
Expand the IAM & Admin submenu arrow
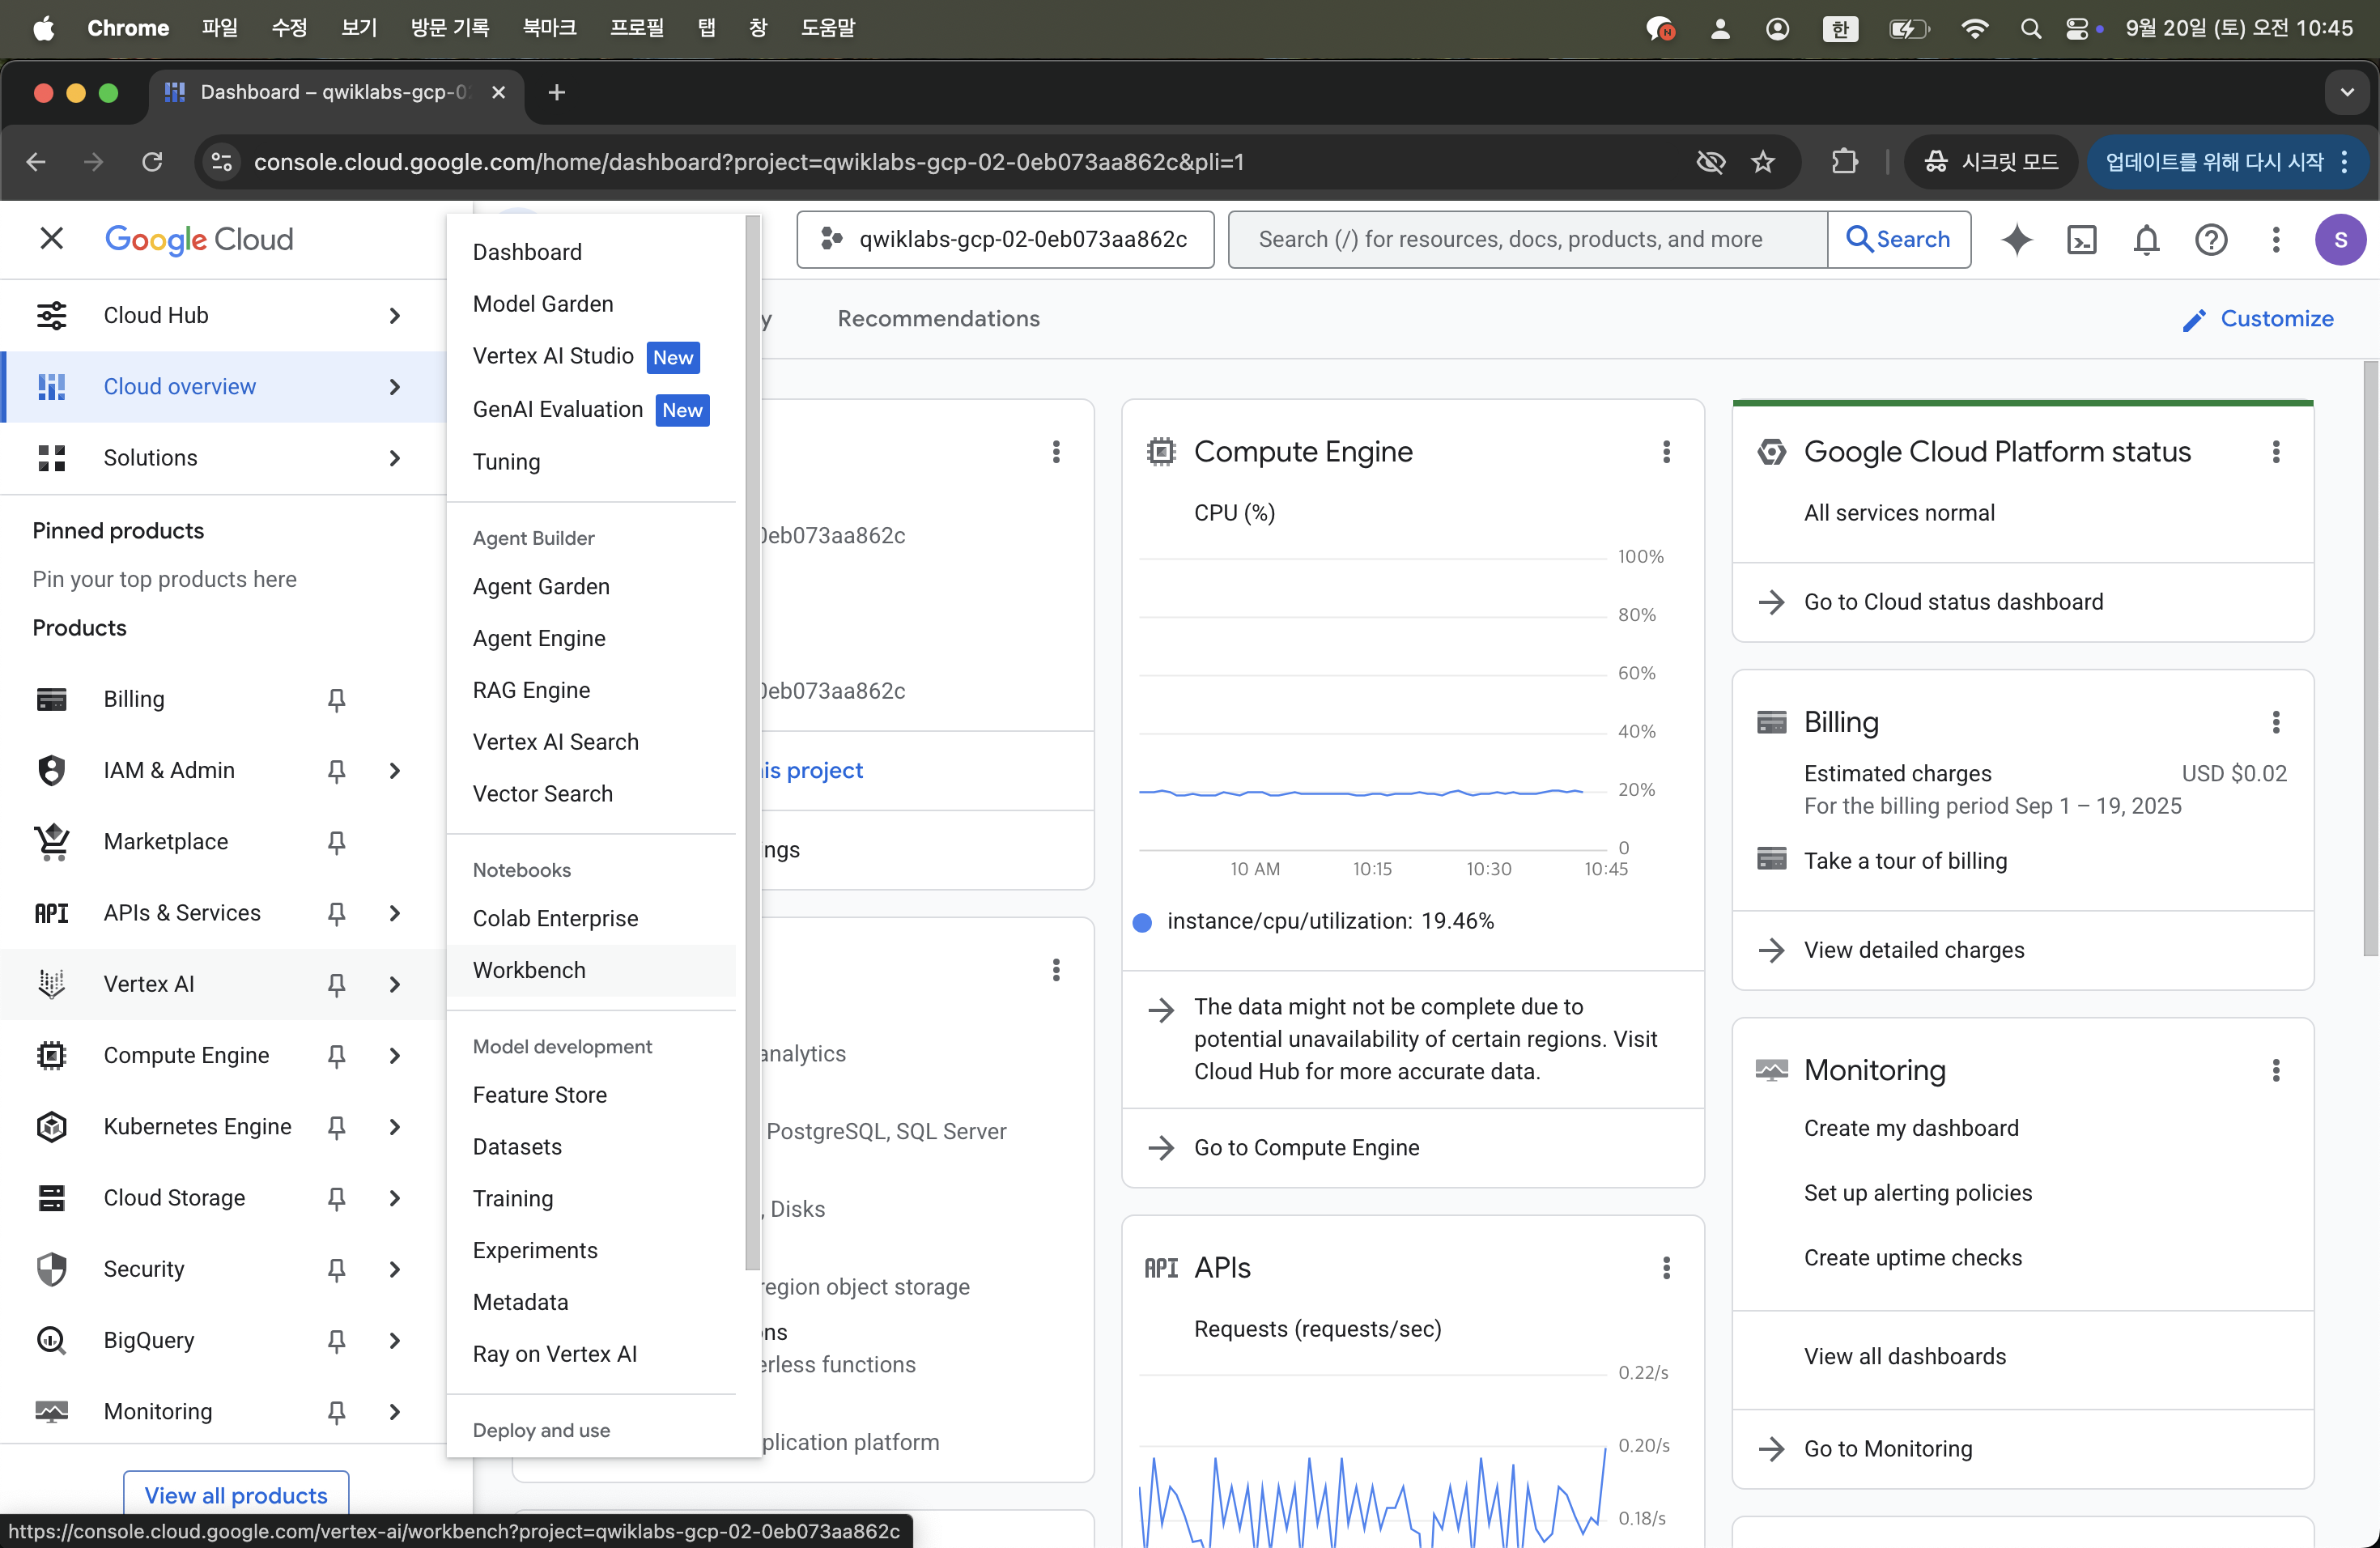coord(395,771)
